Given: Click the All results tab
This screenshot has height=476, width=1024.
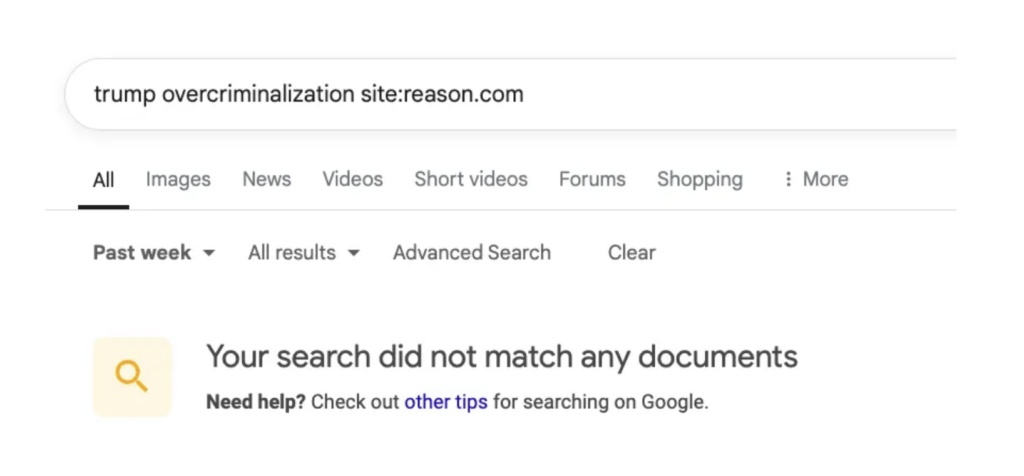Looking at the screenshot, I should pos(103,180).
